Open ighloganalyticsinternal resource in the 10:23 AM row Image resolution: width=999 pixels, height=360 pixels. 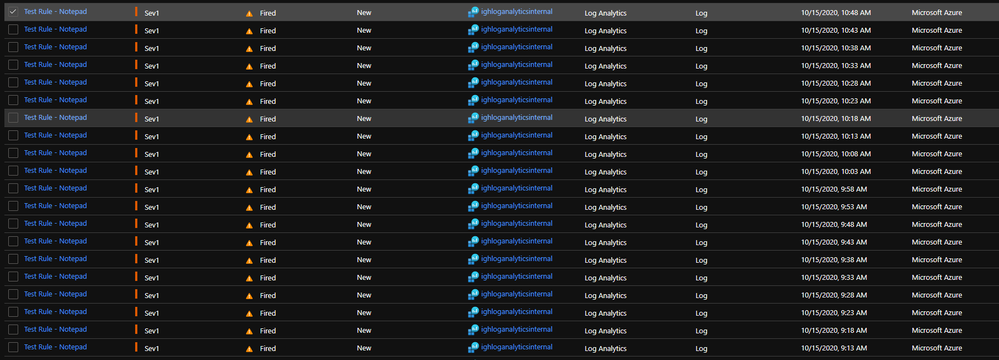pyautogui.click(x=516, y=100)
